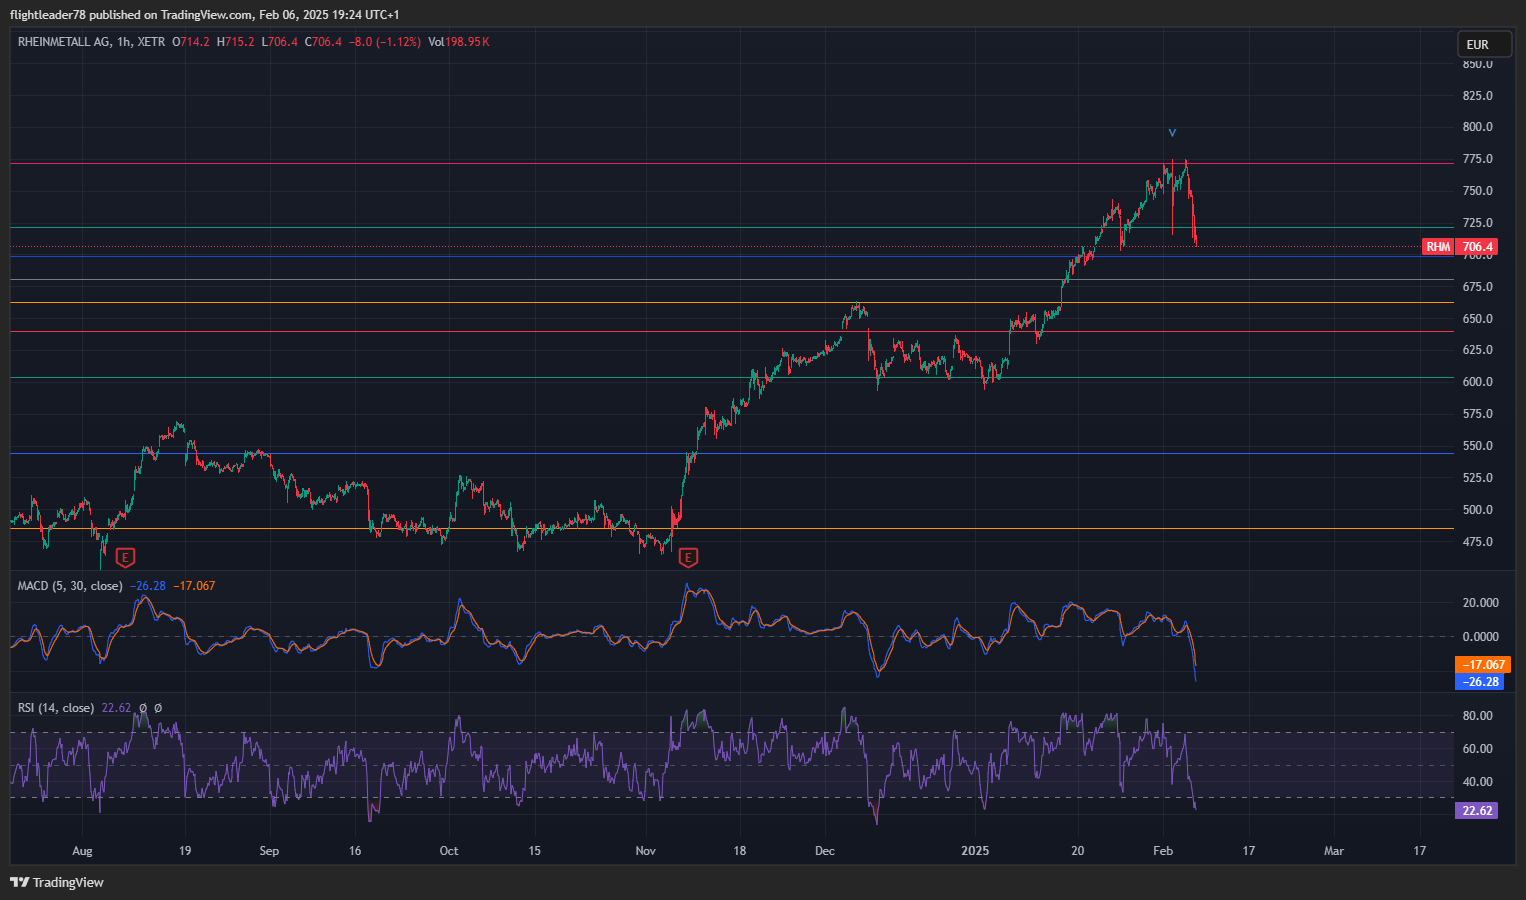This screenshot has width=1526, height=900.
Task: Click the TradingView logo at the bottom left
Action: coord(57,882)
